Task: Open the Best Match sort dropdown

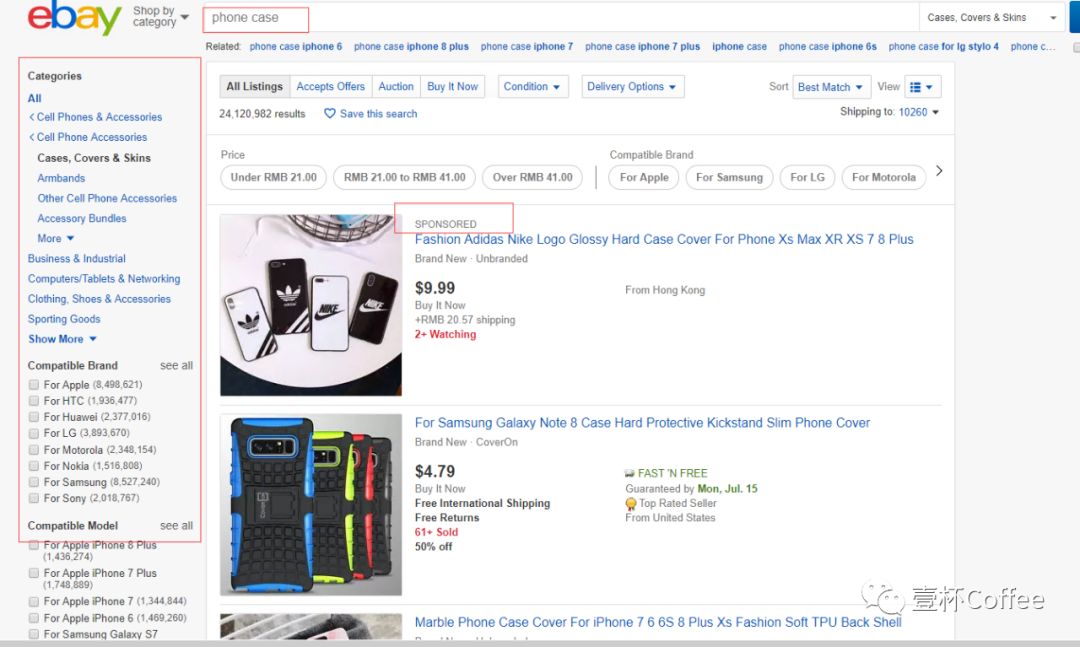Action: 831,87
